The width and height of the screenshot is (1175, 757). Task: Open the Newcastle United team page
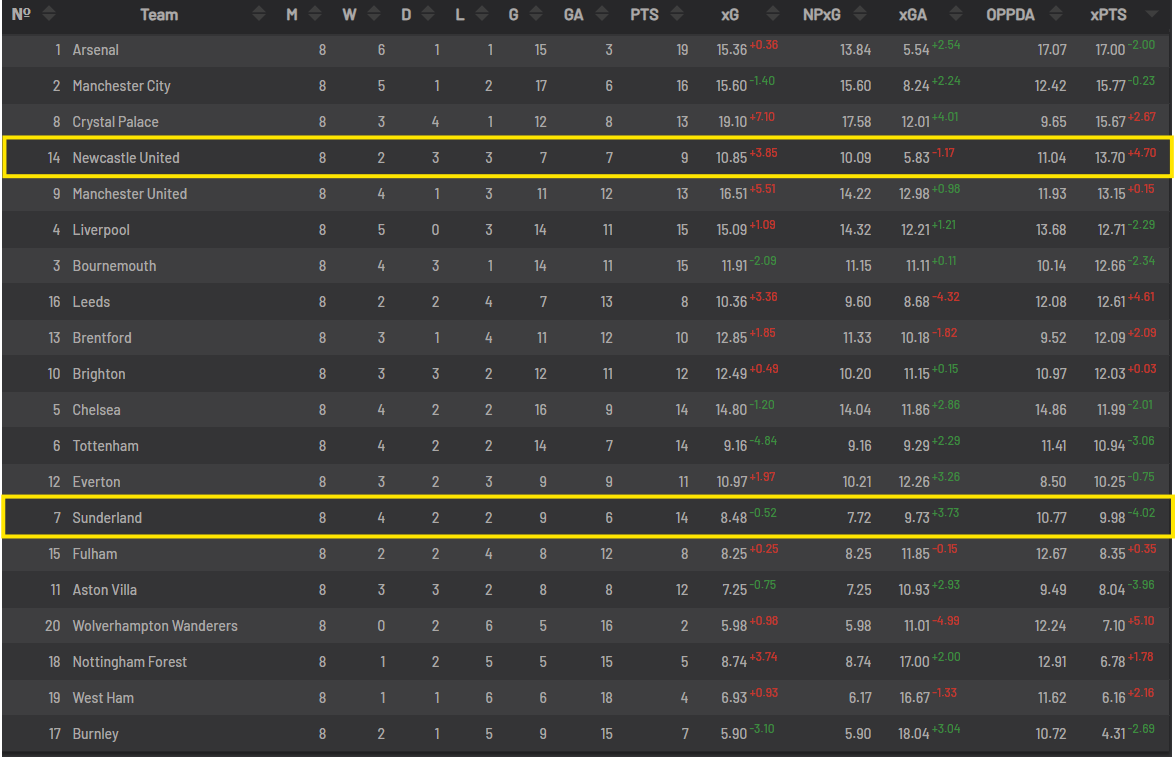126,158
